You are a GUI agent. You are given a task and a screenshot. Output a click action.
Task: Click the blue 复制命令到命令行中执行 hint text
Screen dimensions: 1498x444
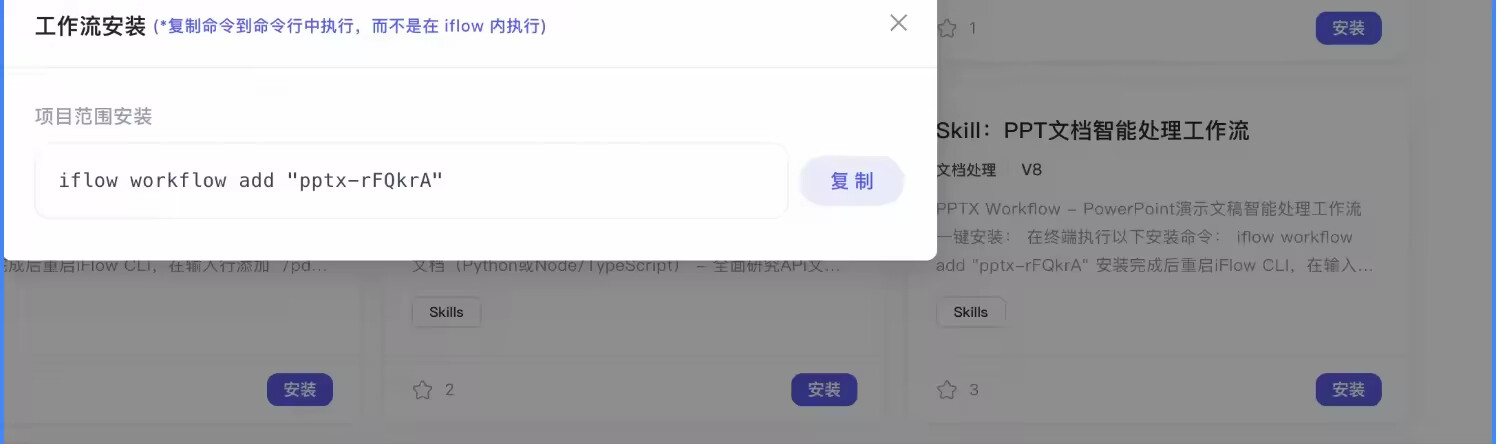[x=350, y=26]
